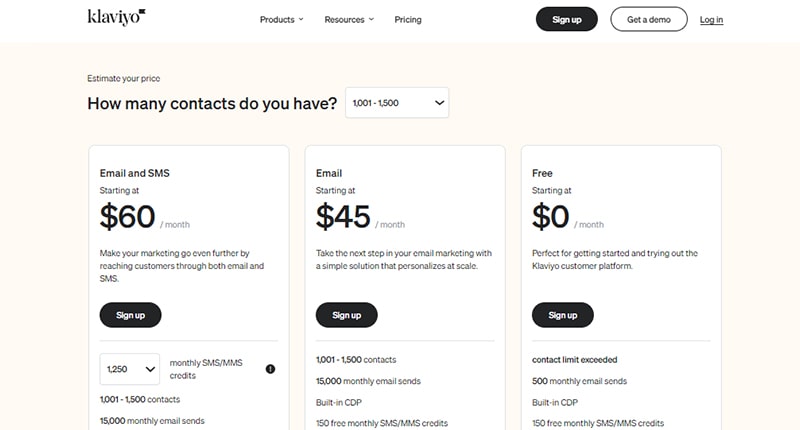Viewport: 800px width, 430px height.
Task: Click the contacts dropdown arrow icon
Action: (439, 103)
